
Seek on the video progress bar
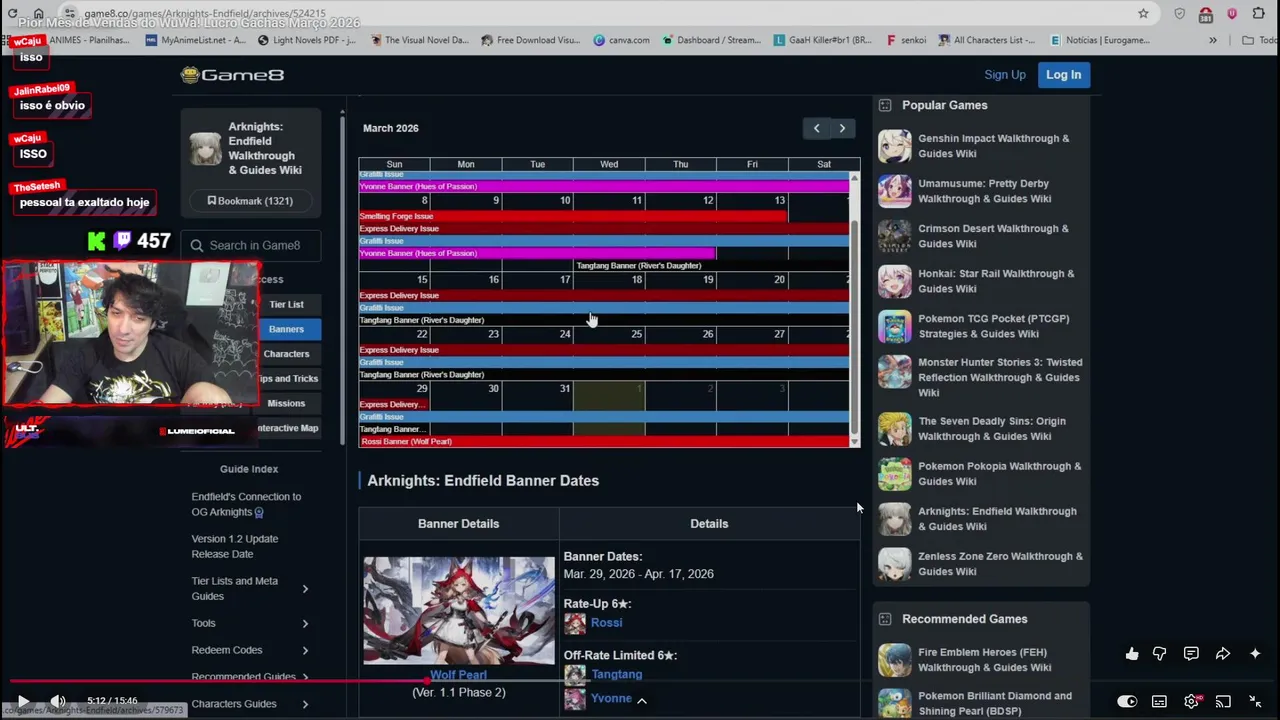[x=640, y=682]
